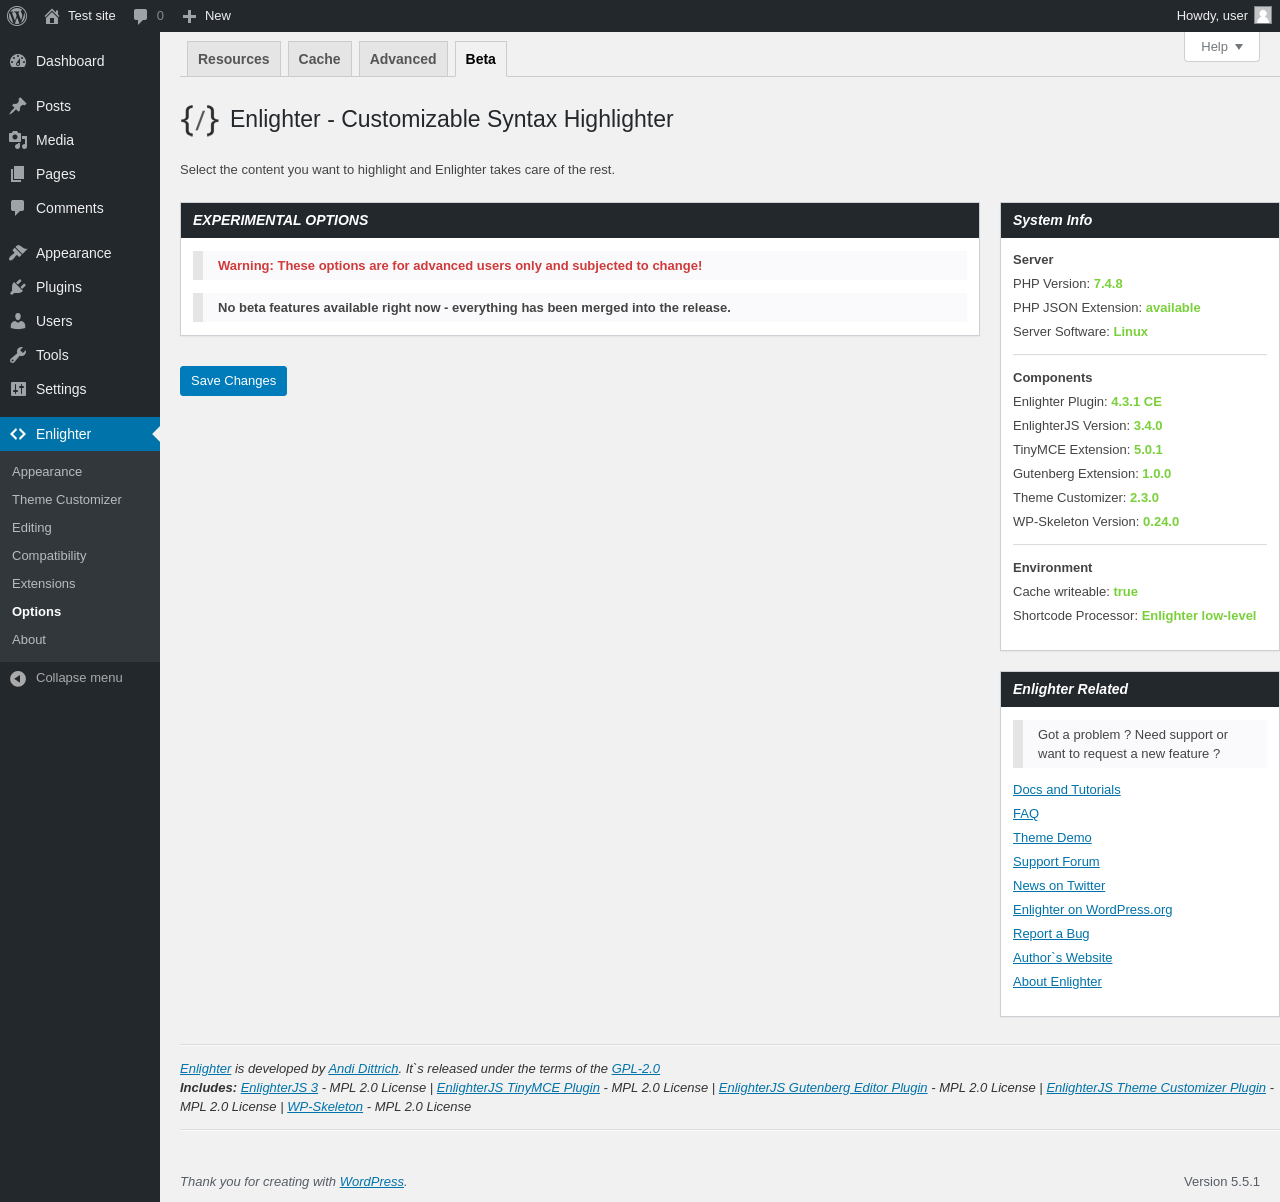Select the Options submenu item
This screenshot has height=1202, width=1280.
point(37,612)
